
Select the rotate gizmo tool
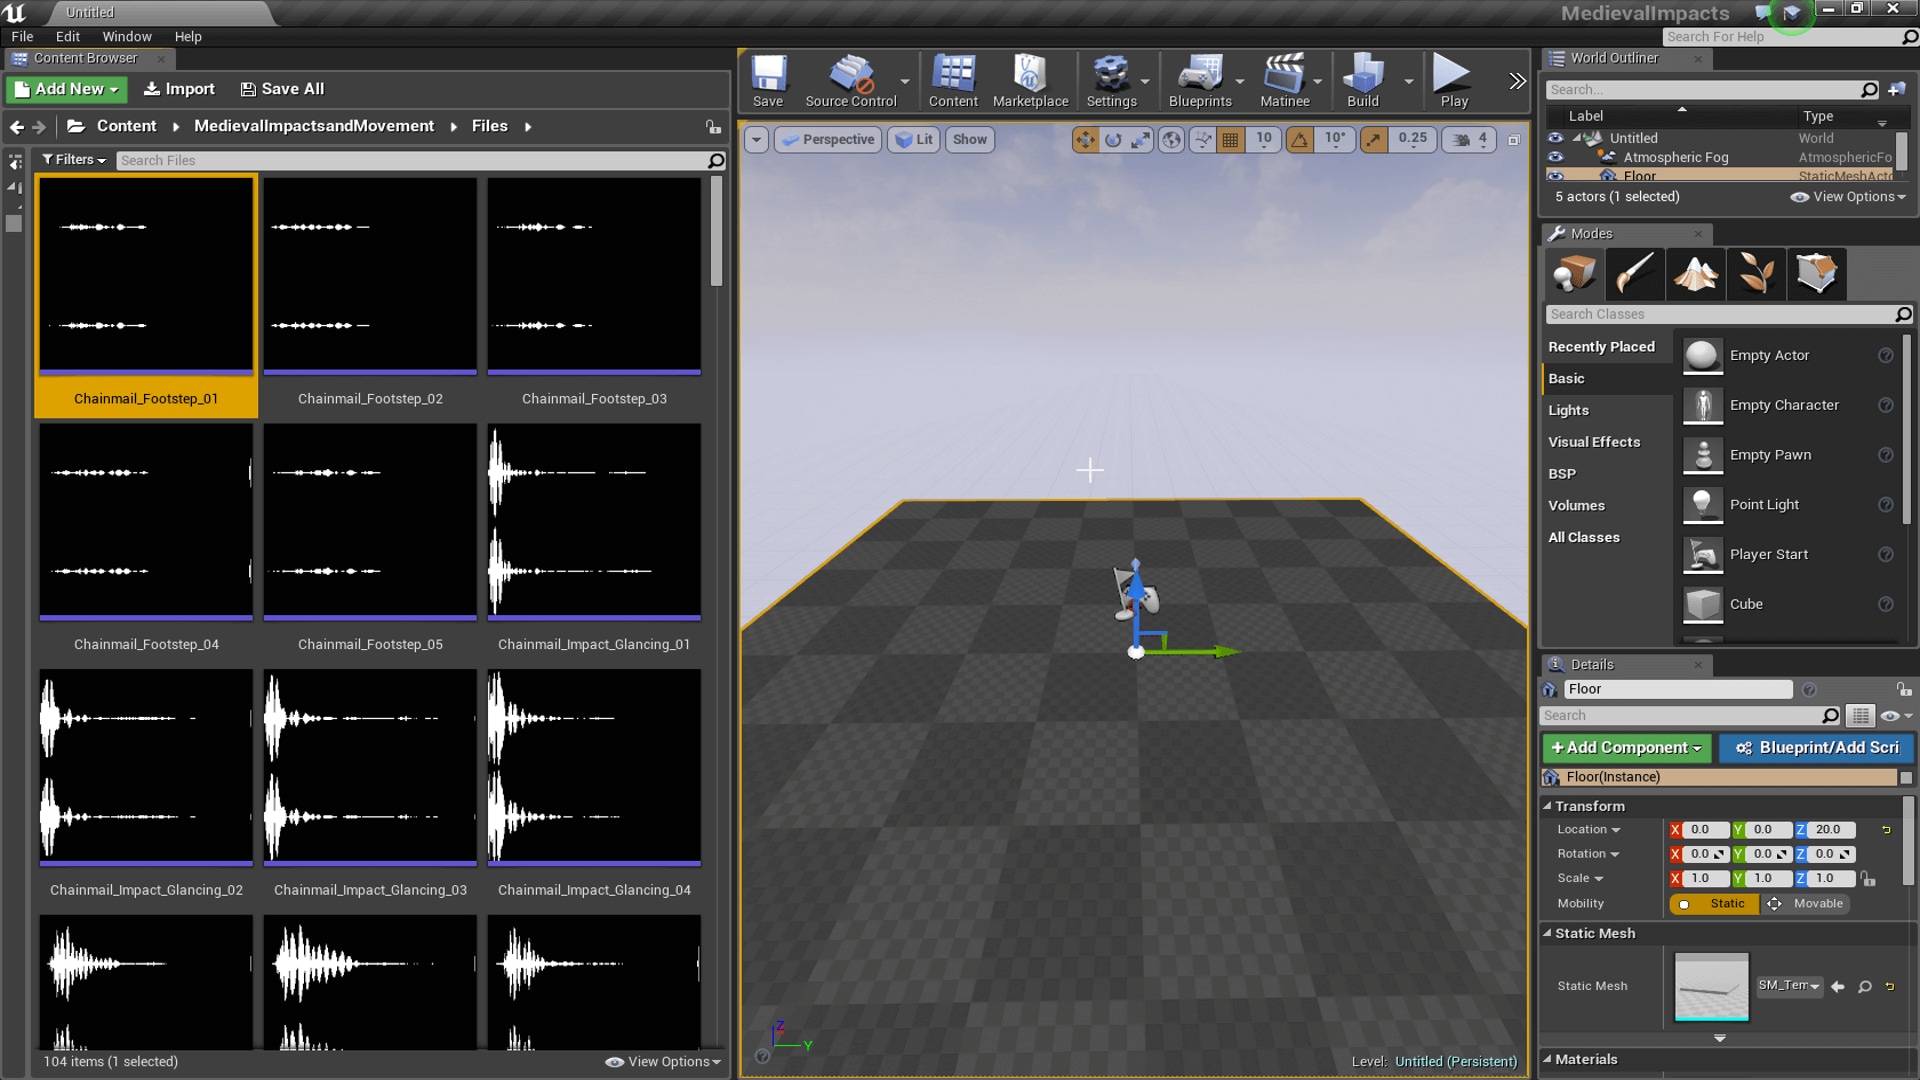(x=1113, y=140)
